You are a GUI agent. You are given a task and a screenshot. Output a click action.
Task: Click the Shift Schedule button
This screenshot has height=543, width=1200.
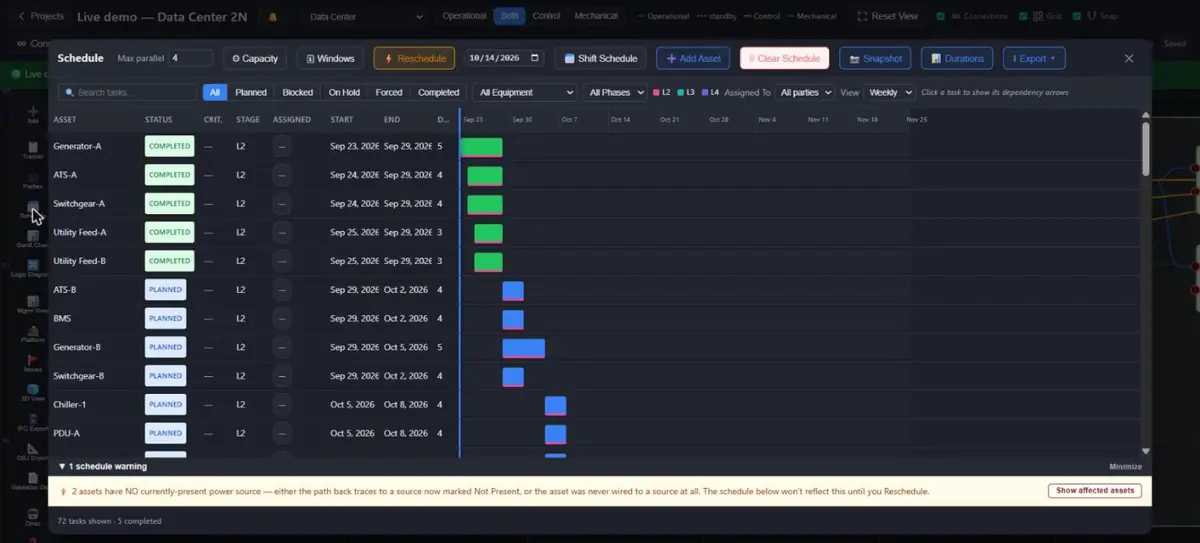(601, 58)
